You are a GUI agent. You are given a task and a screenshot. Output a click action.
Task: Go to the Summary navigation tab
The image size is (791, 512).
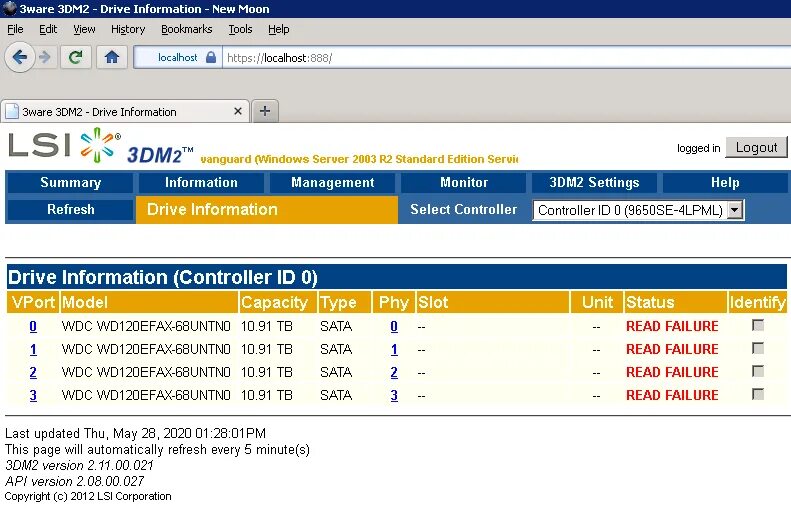point(70,183)
